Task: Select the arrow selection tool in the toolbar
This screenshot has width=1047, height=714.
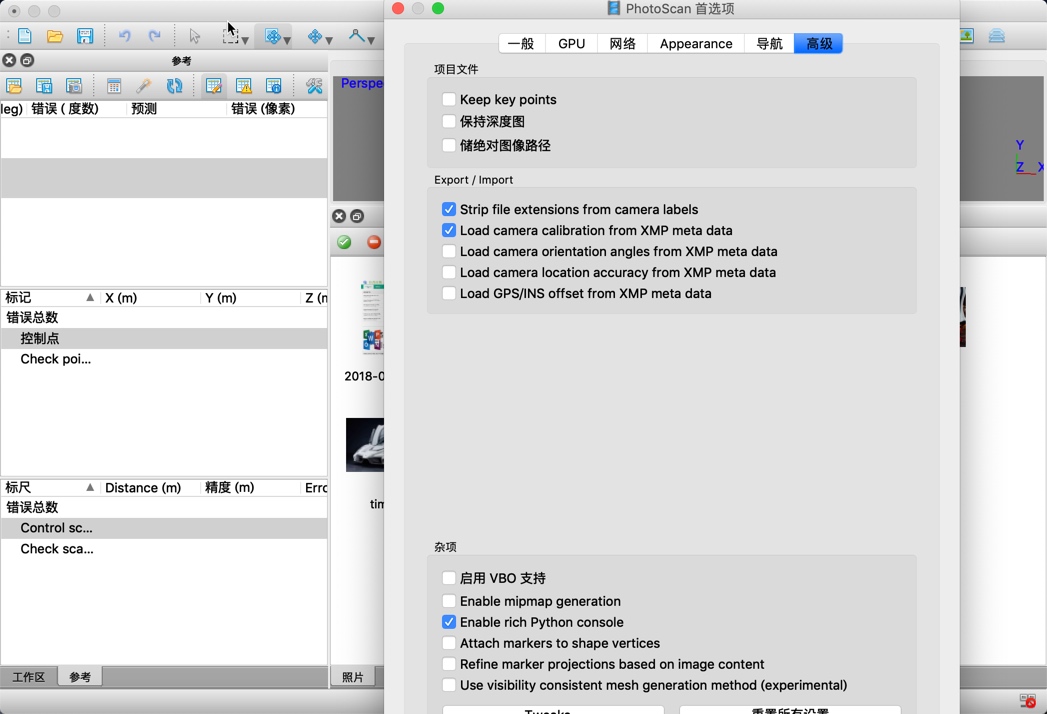Action: tap(194, 36)
